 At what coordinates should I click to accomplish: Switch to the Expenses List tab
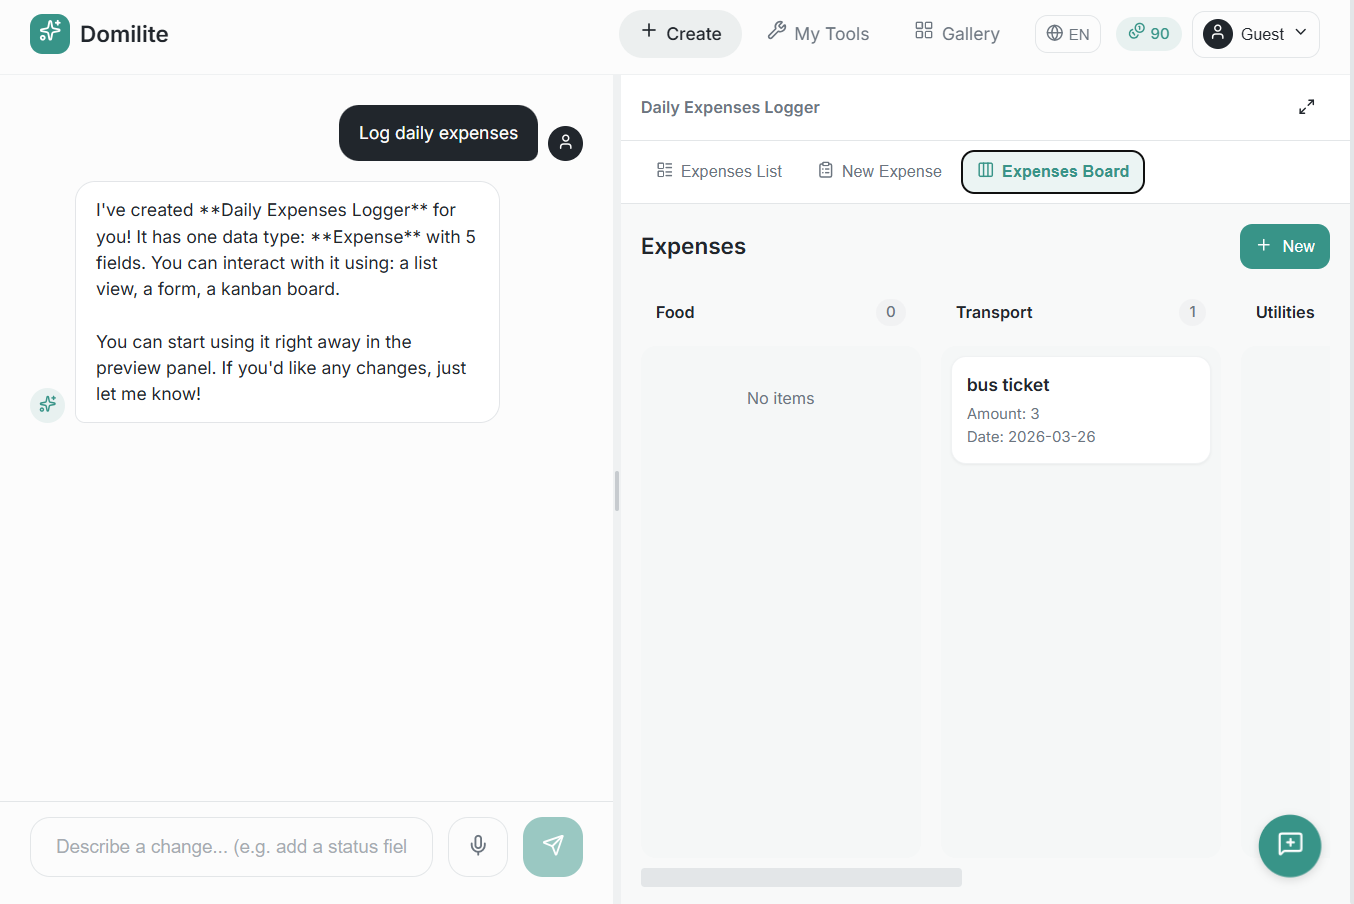tap(718, 171)
